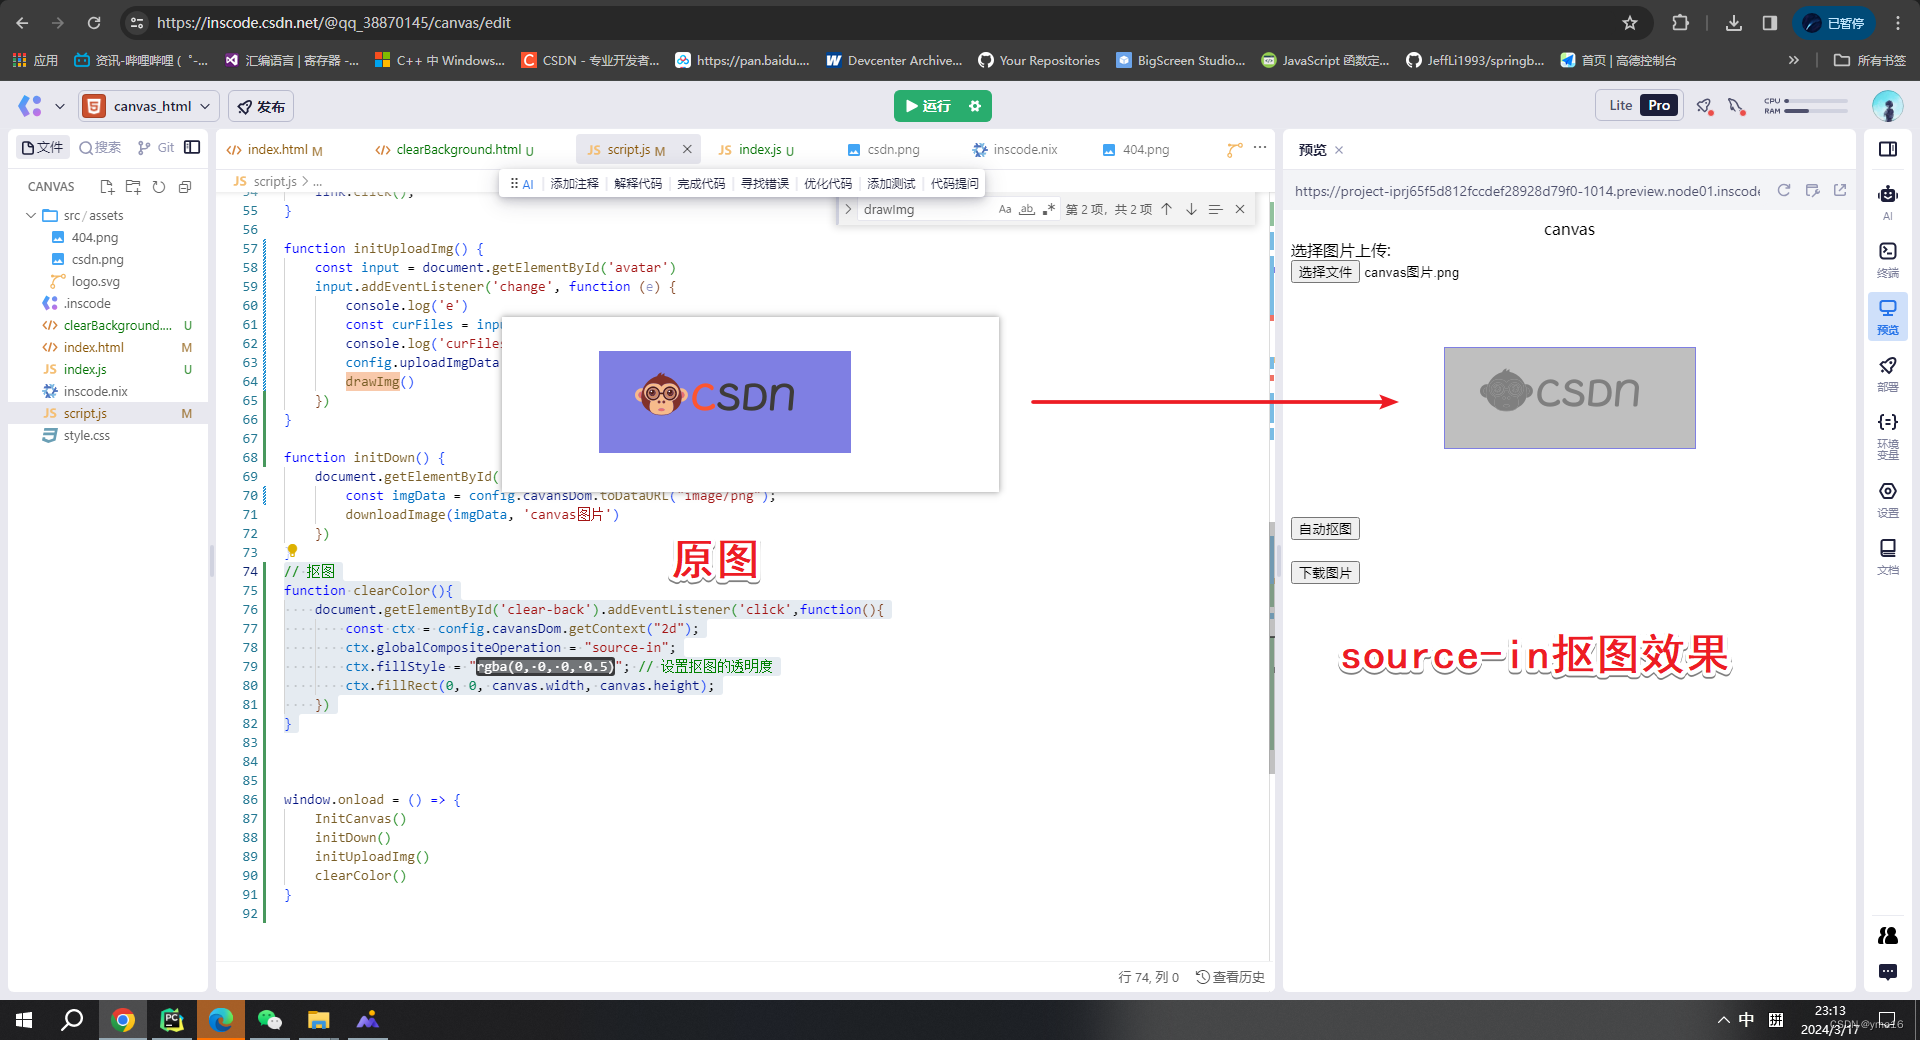Switch to Pro mode
This screenshot has width=1920, height=1040.
[1659, 105]
